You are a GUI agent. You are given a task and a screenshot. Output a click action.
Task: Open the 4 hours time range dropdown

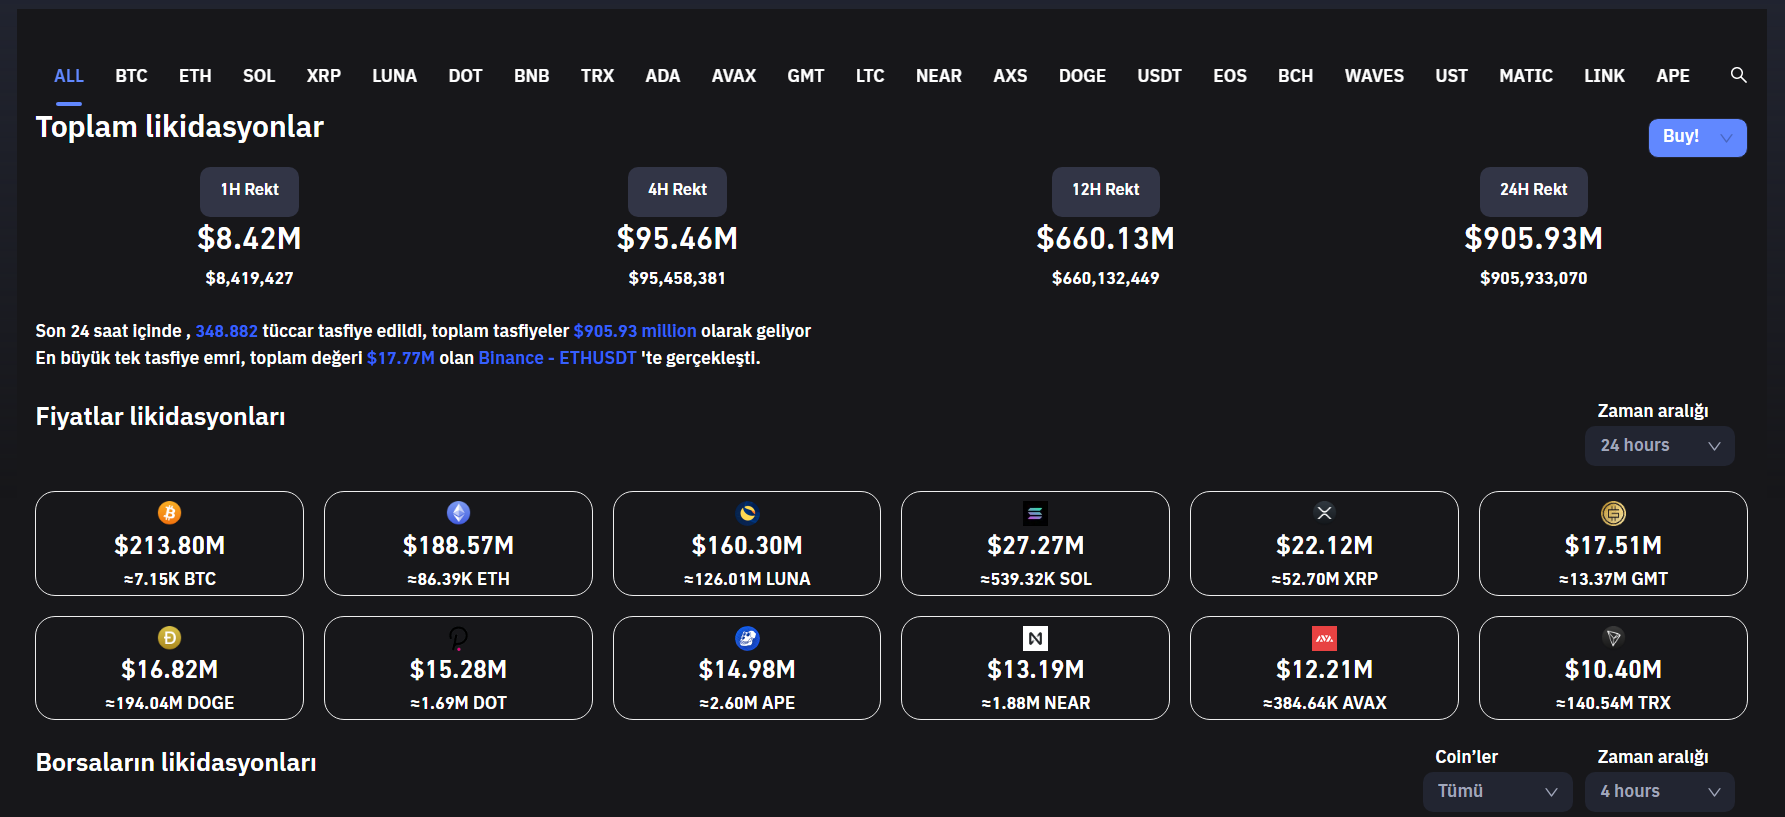coord(1659,791)
